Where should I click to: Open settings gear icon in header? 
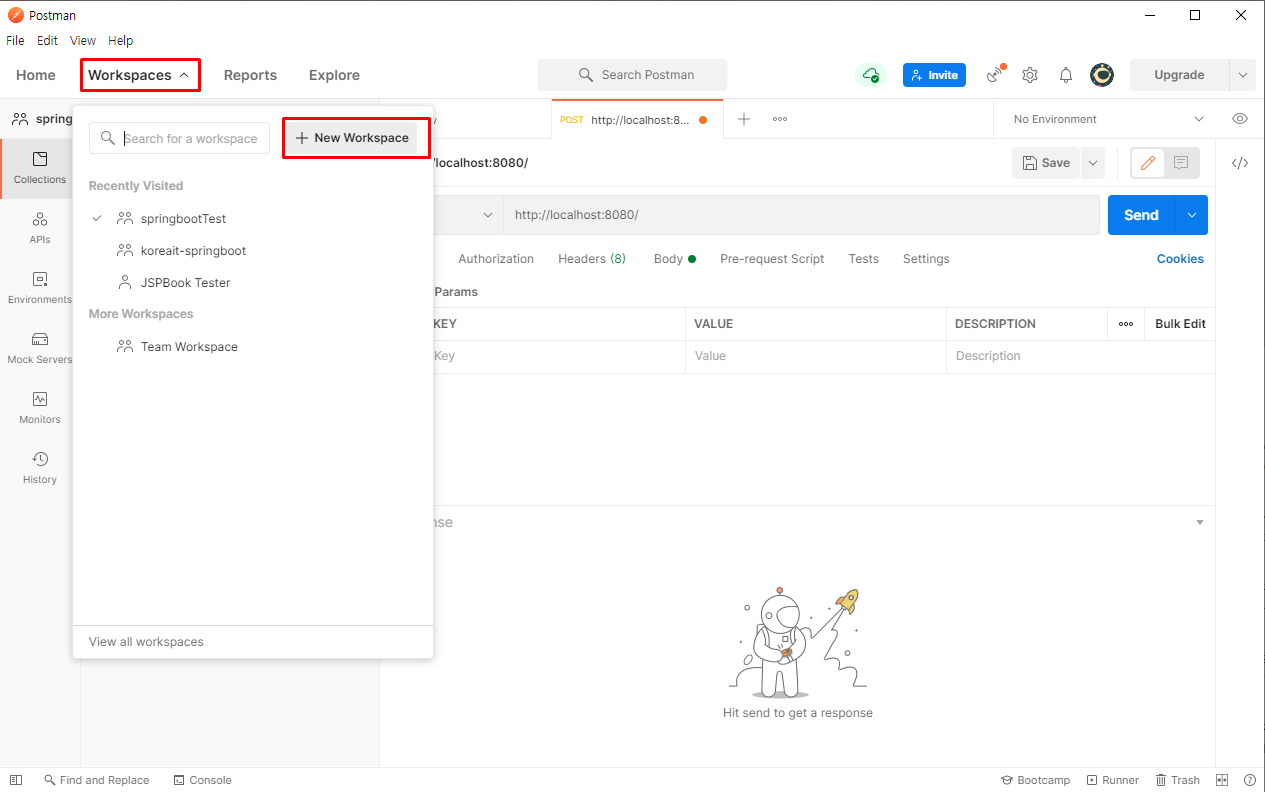pos(1030,75)
